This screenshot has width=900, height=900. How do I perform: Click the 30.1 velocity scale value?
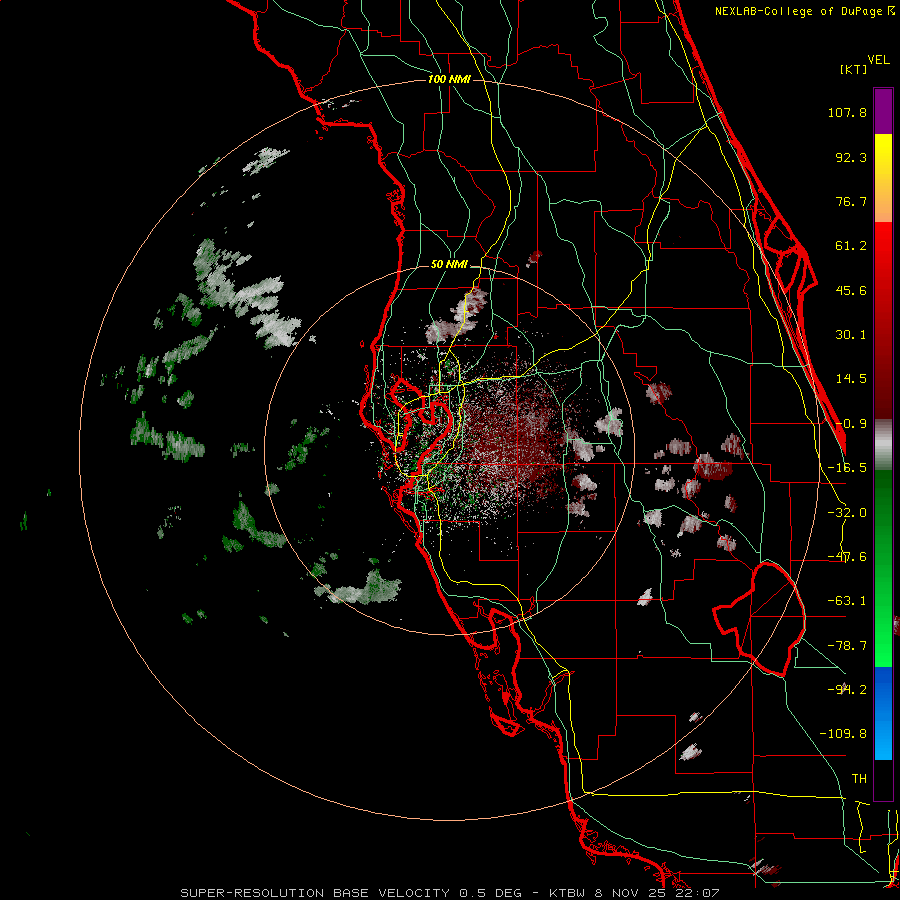(851, 335)
